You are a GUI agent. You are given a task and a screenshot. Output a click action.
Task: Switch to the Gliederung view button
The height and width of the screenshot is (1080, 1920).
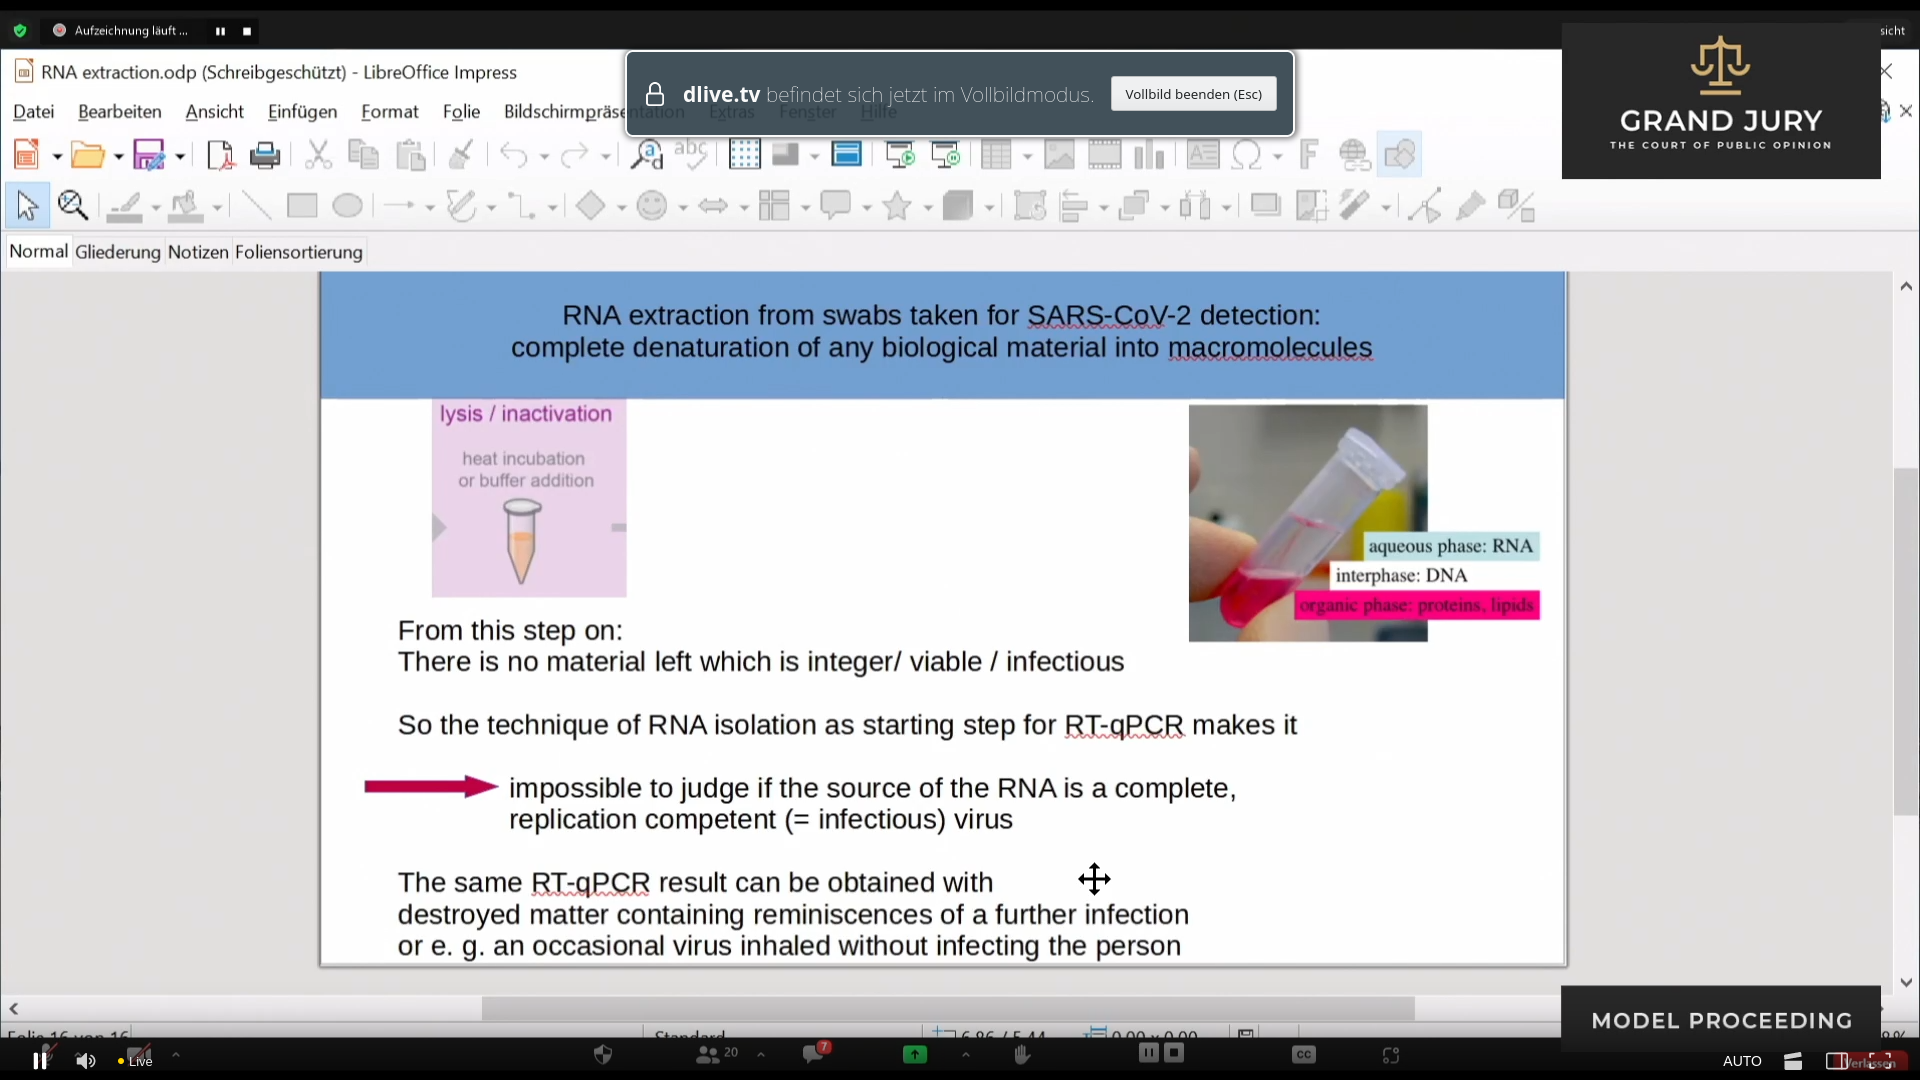(x=117, y=252)
